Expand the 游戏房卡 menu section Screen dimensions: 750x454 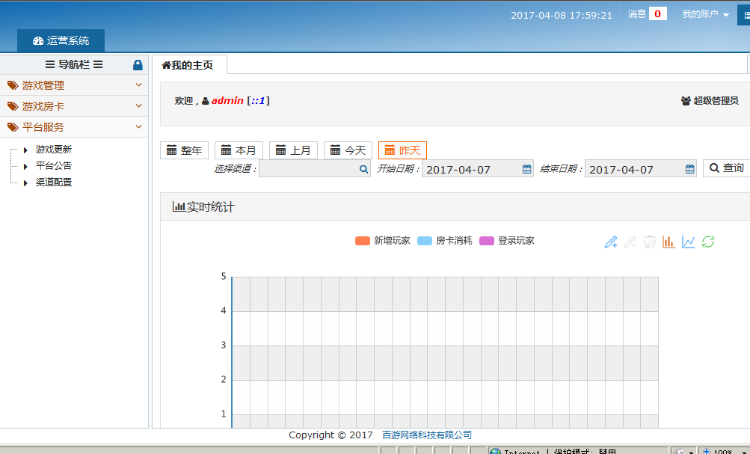[74, 106]
